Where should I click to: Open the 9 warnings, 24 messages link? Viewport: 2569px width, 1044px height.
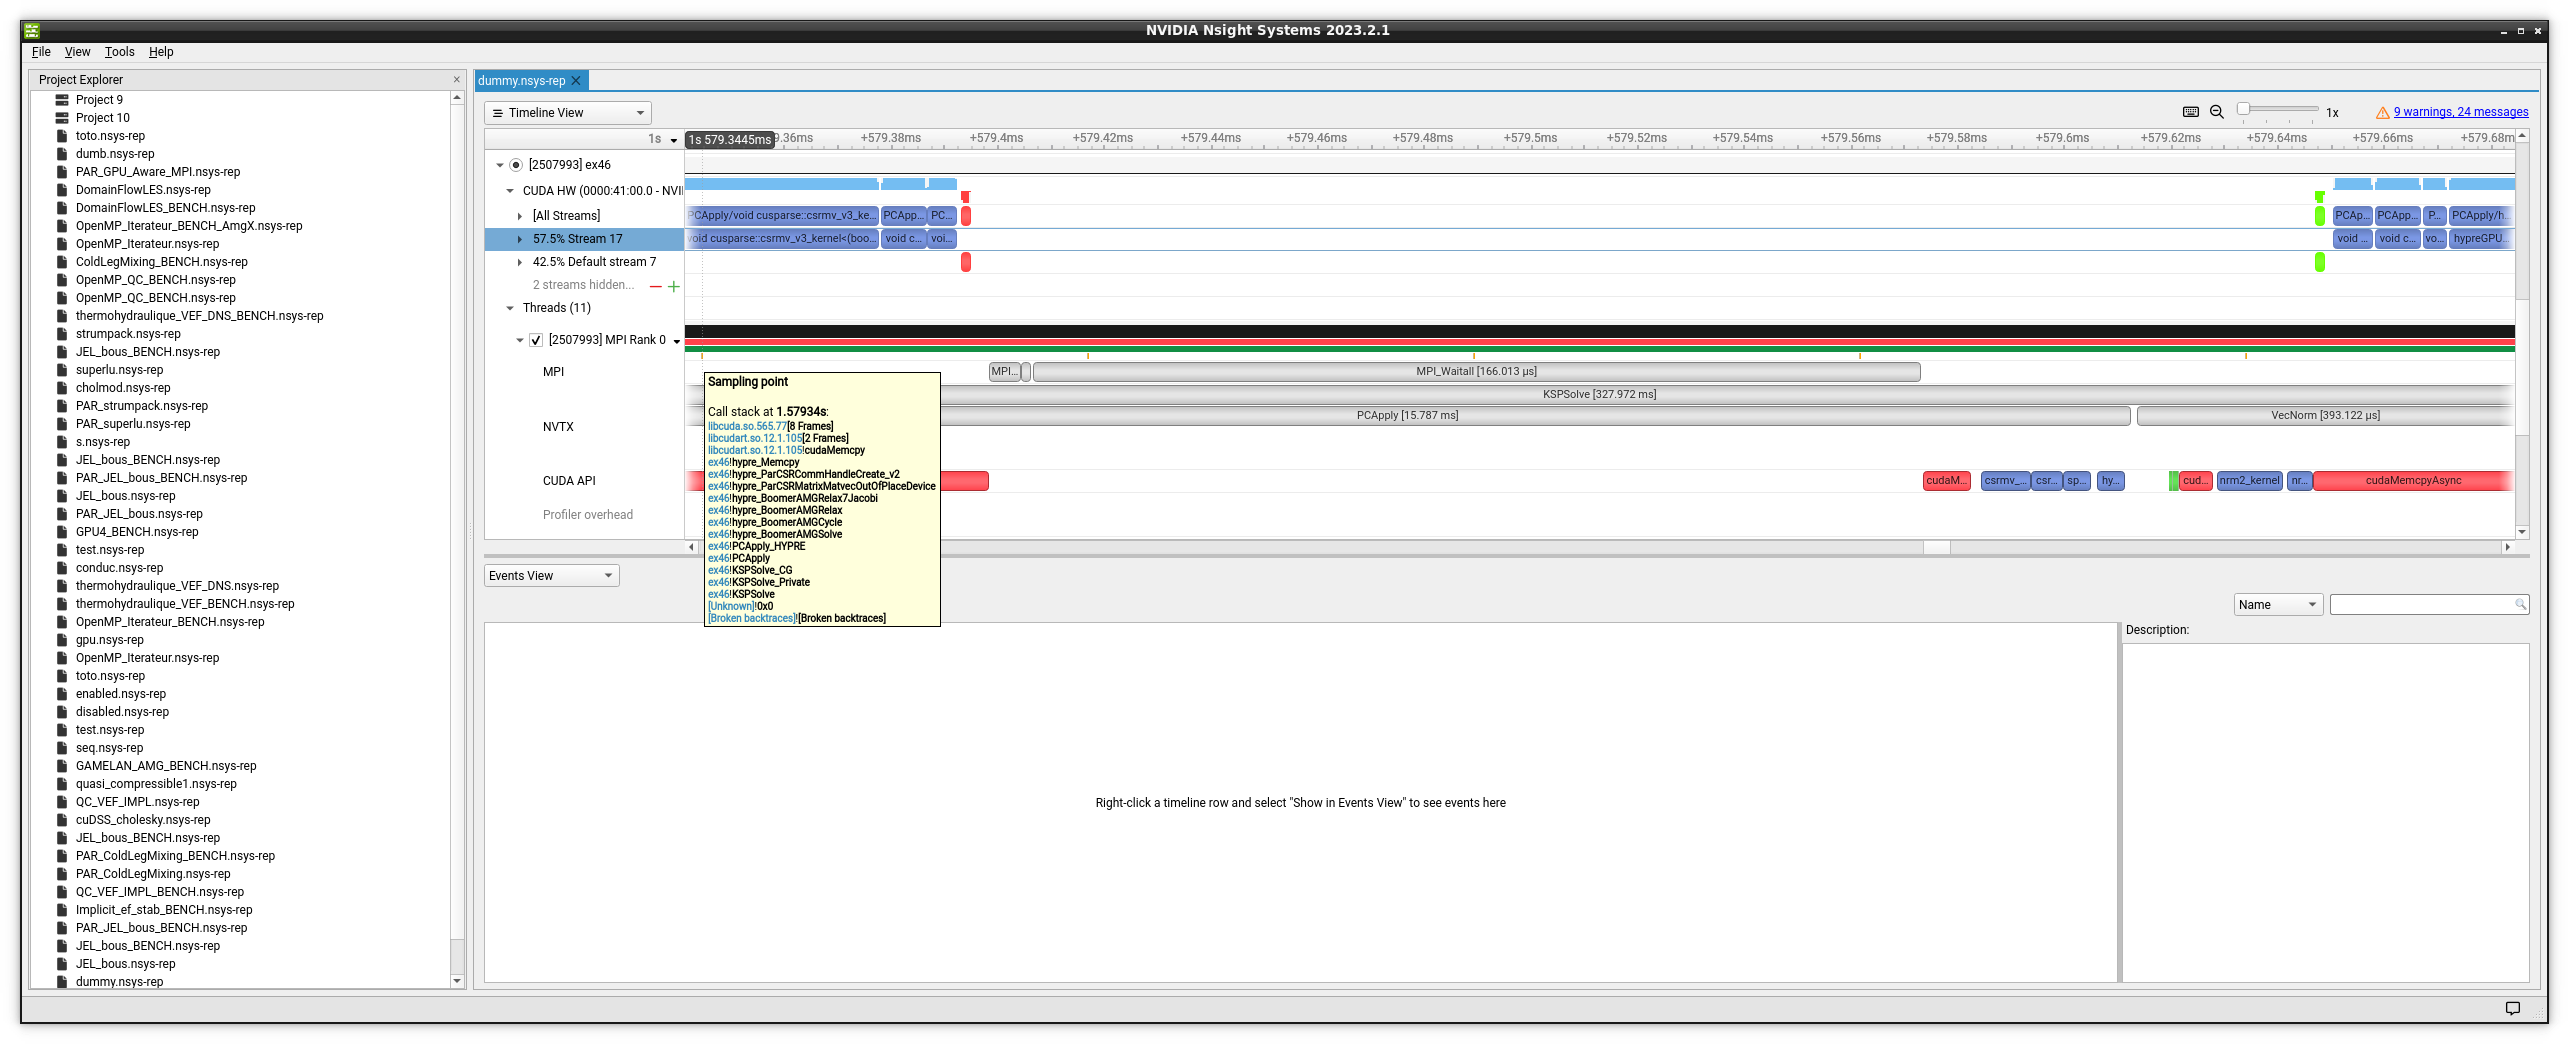coord(2461,112)
